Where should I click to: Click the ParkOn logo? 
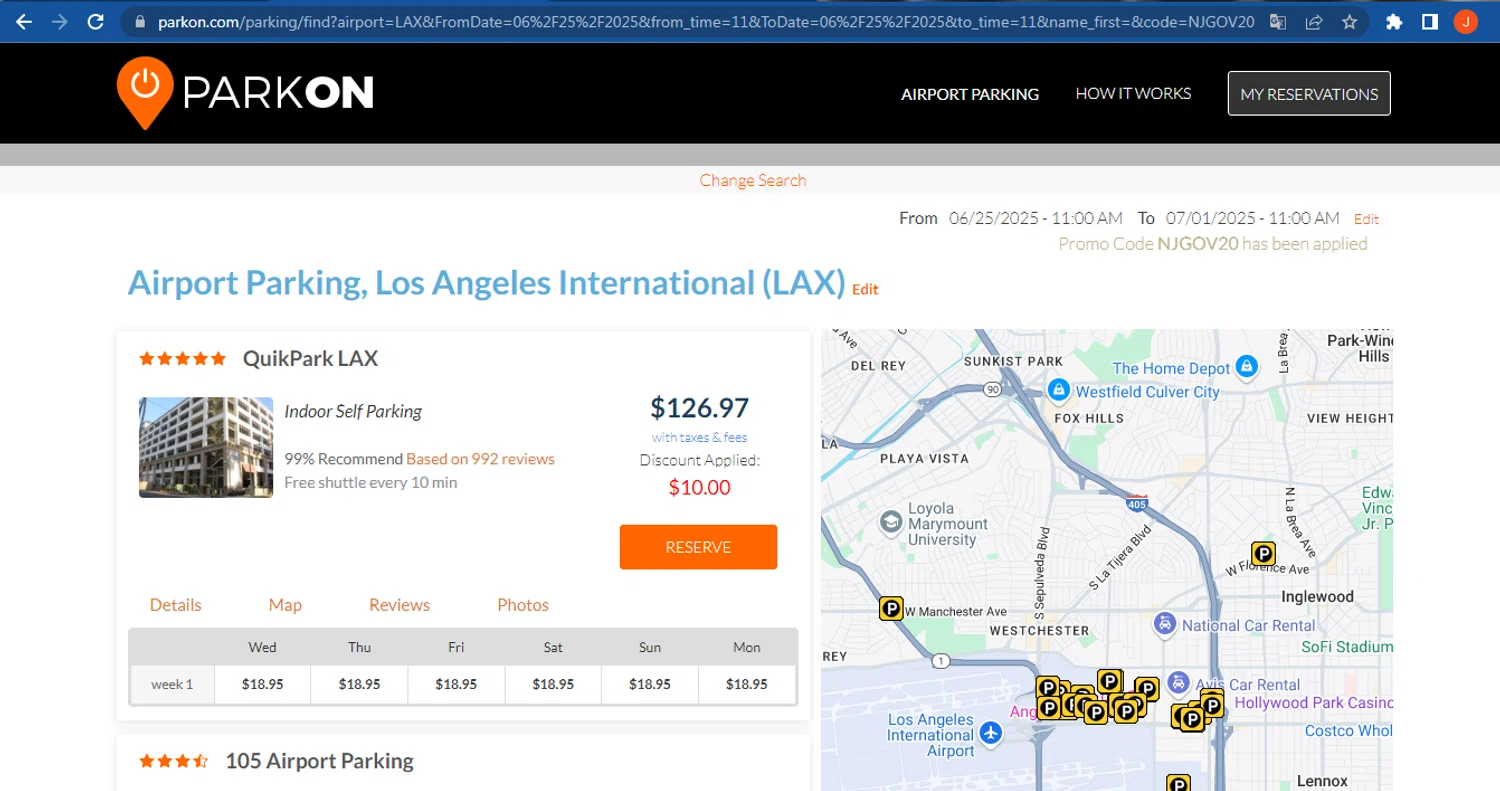245,92
